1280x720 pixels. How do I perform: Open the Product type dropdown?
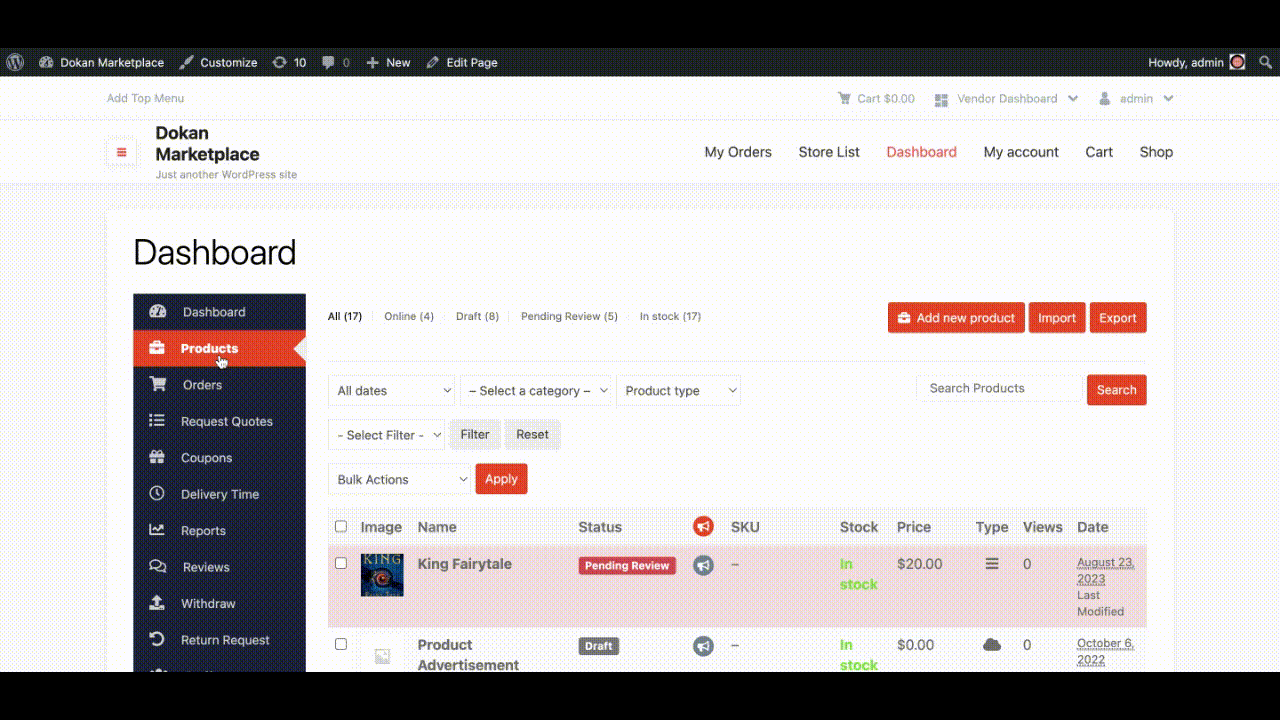click(678, 391)
